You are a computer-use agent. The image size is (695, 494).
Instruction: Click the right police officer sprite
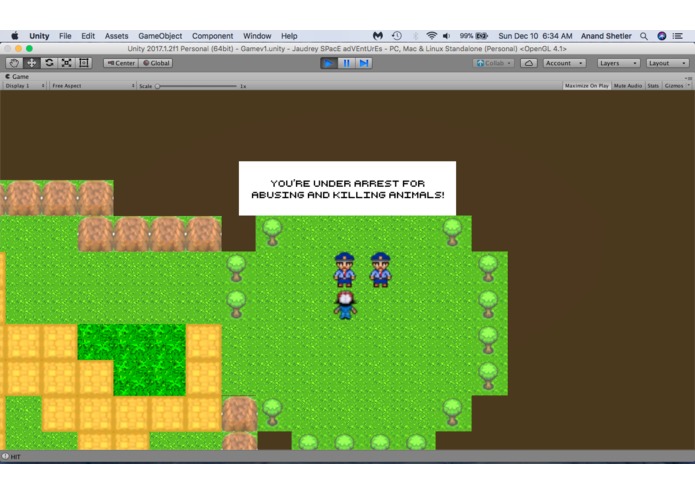tap(380, 269)
